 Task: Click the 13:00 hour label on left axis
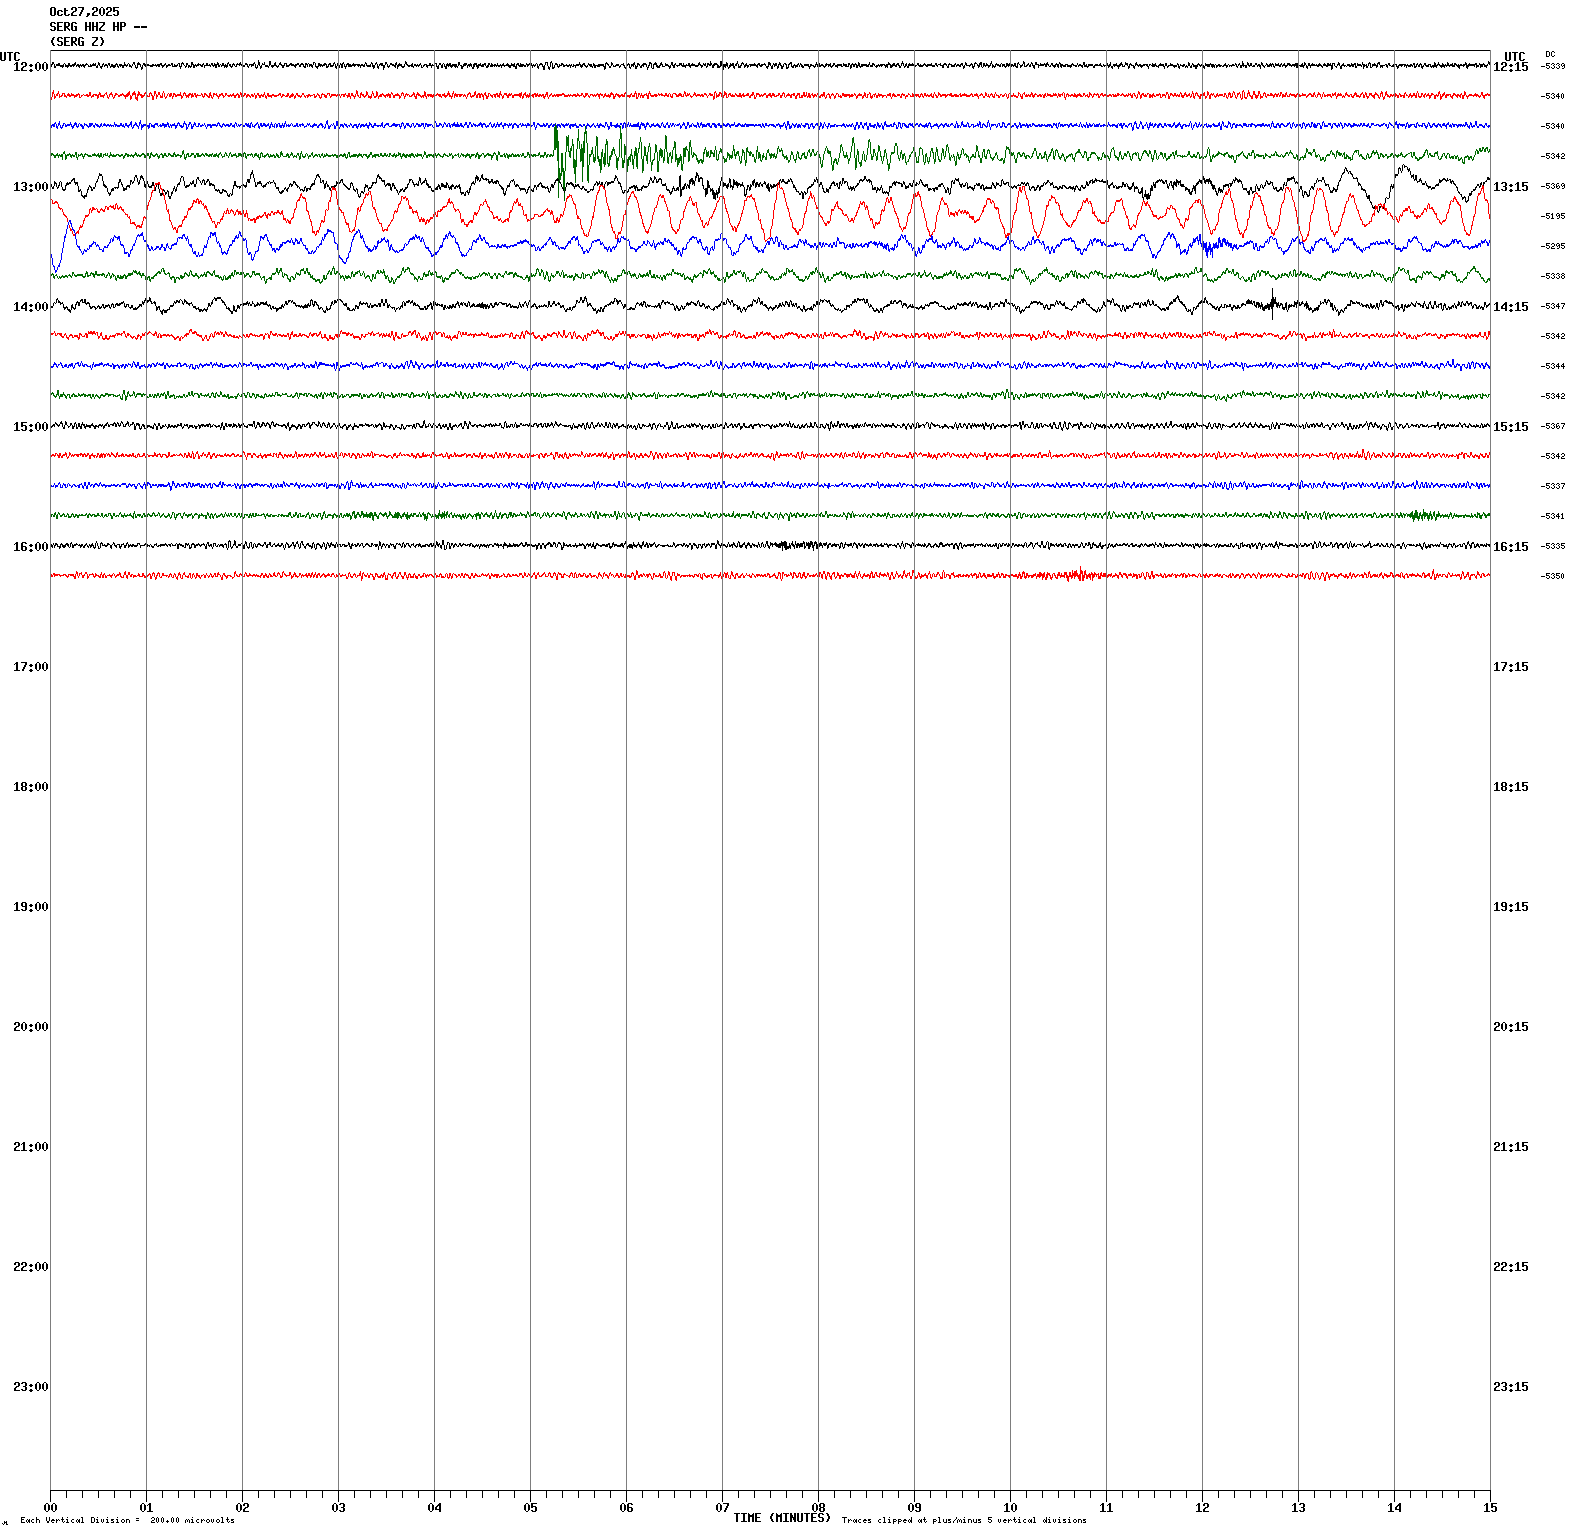[30, 187]
